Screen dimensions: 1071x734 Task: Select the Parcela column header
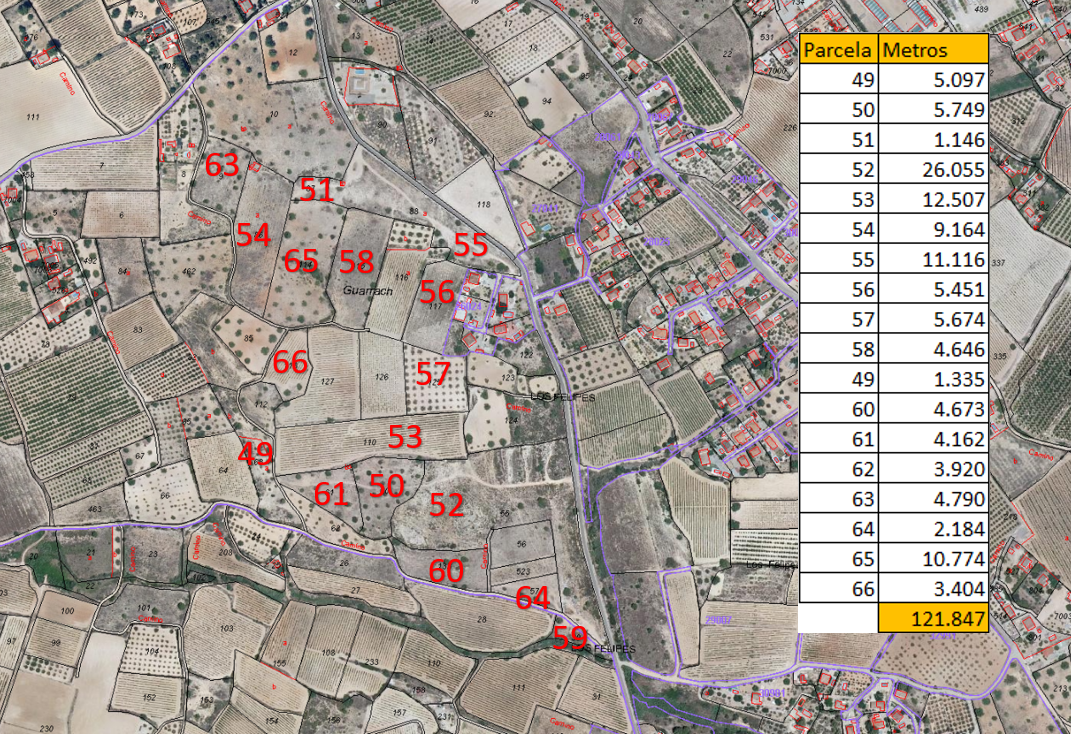pos(838,50)
